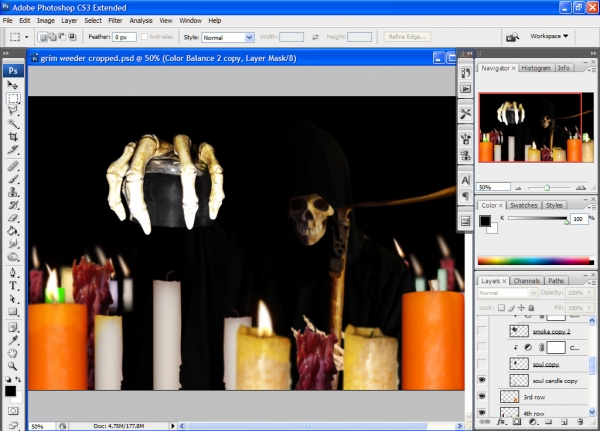This screenshot has width=600, height=431.
Task: Add a layer mask button
Action: pyautogui.click(x=517, y=422)
